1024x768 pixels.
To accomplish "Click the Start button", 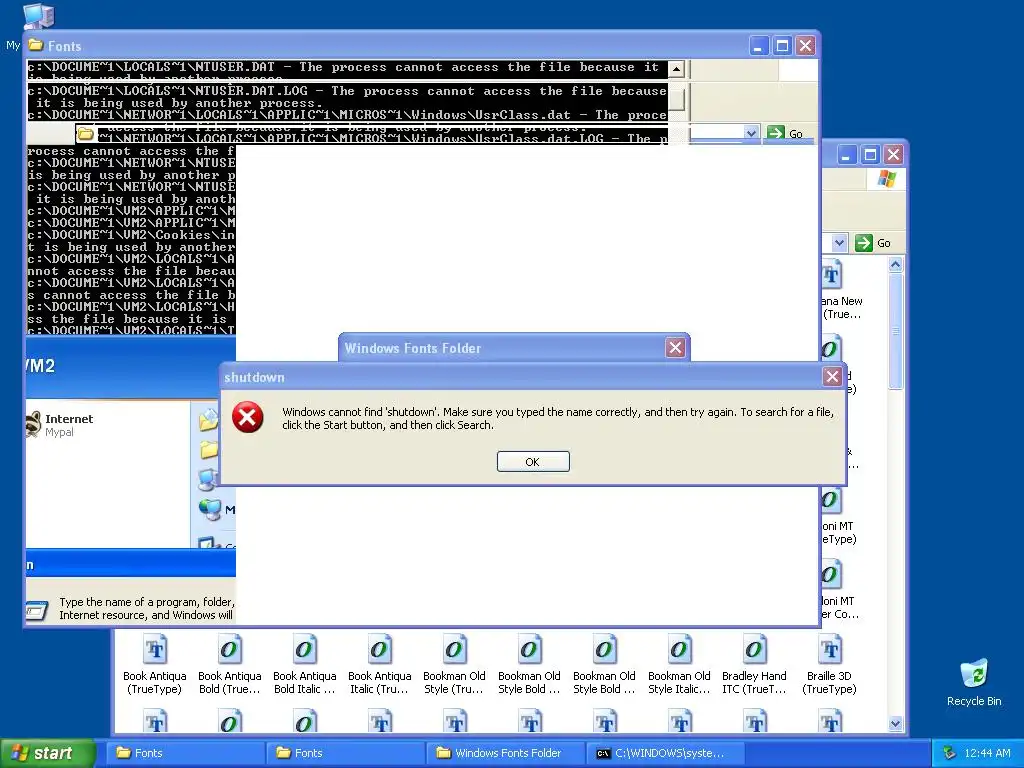I will point(47,753).
